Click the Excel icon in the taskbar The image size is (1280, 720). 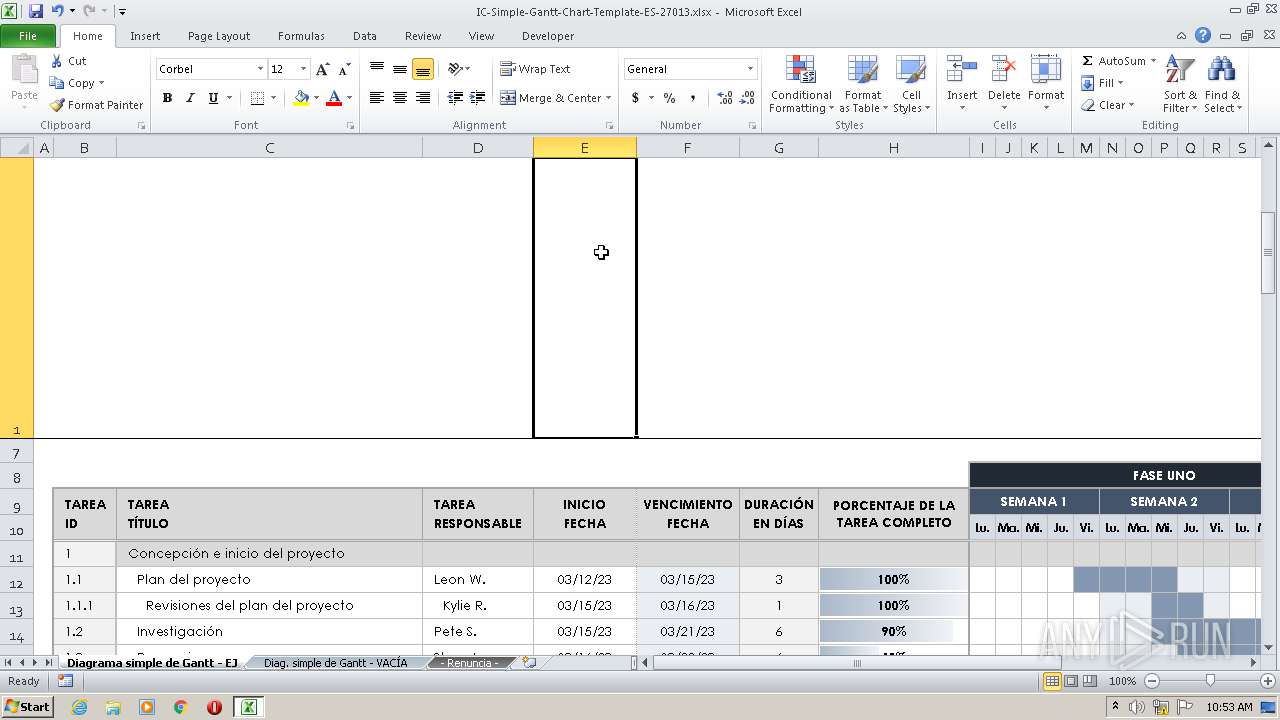click(x=248, y=707)
